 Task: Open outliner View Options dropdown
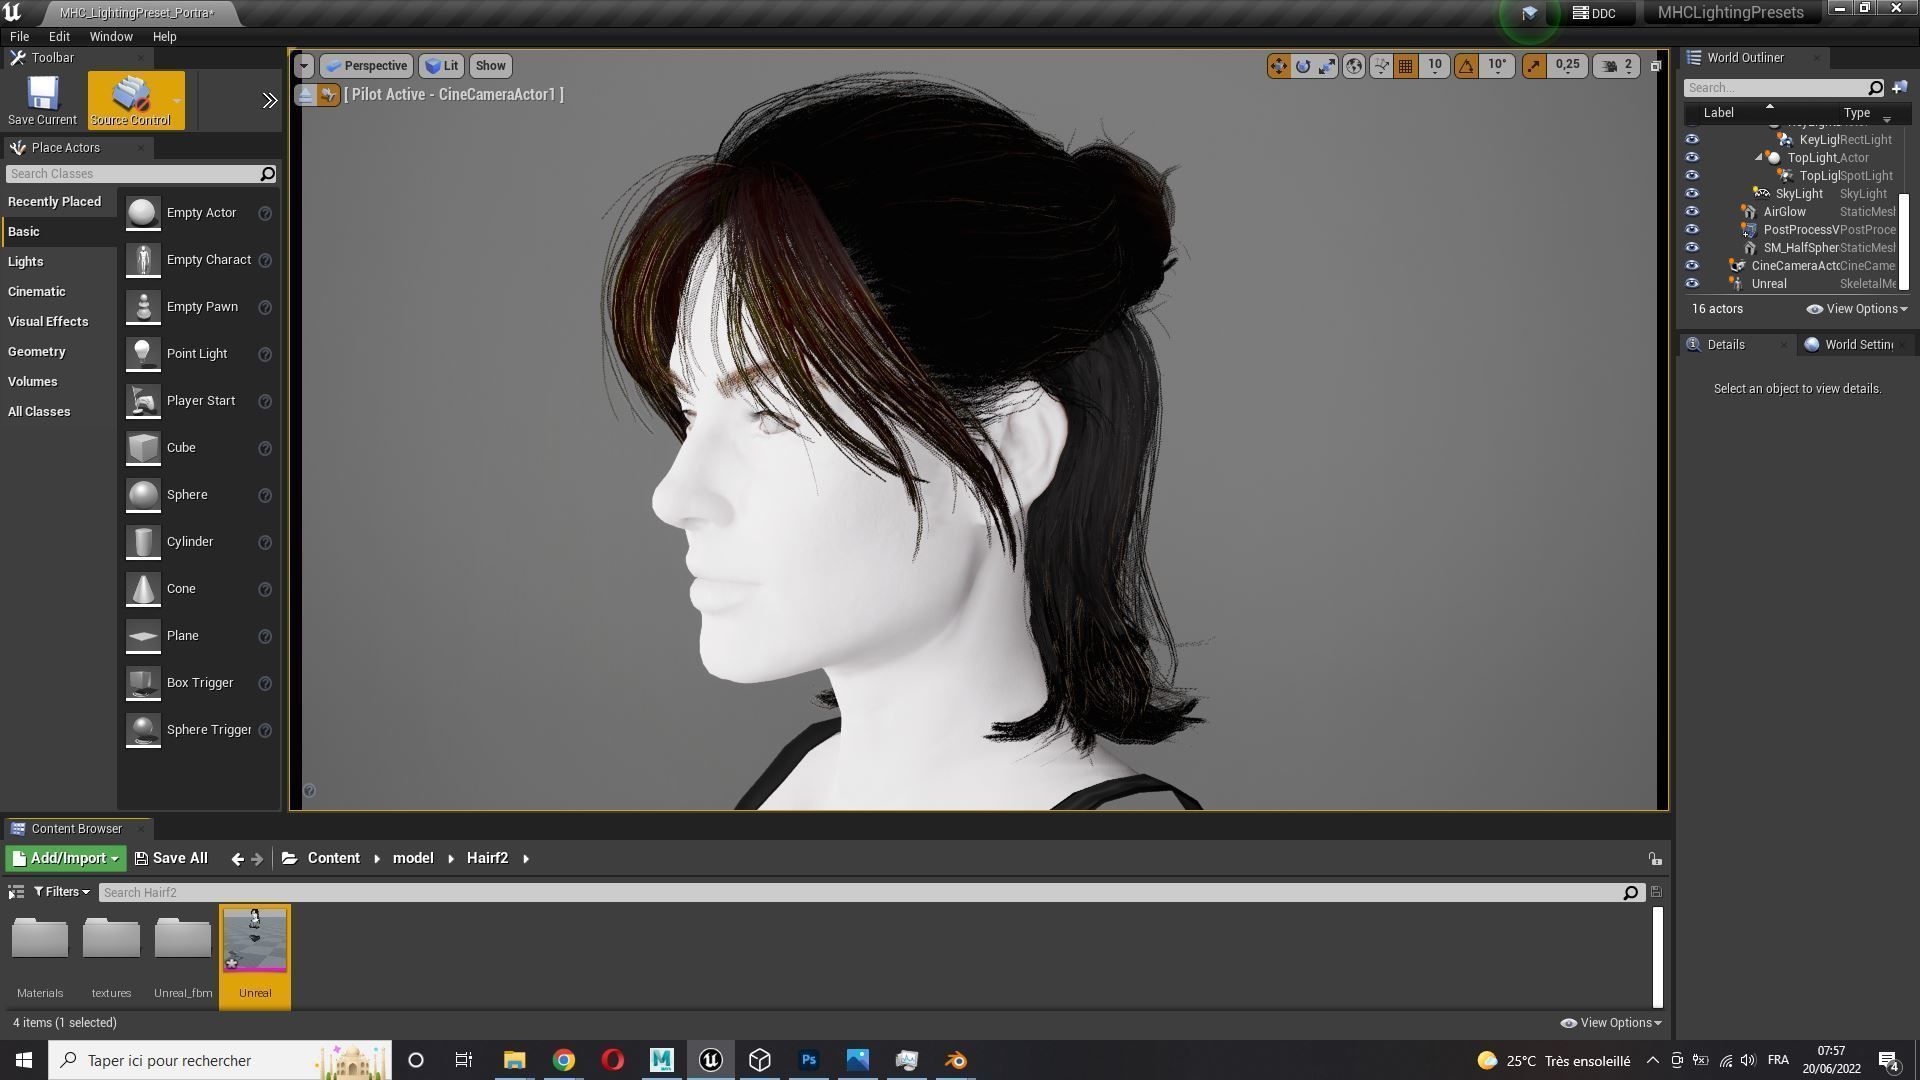point(1857,309)
